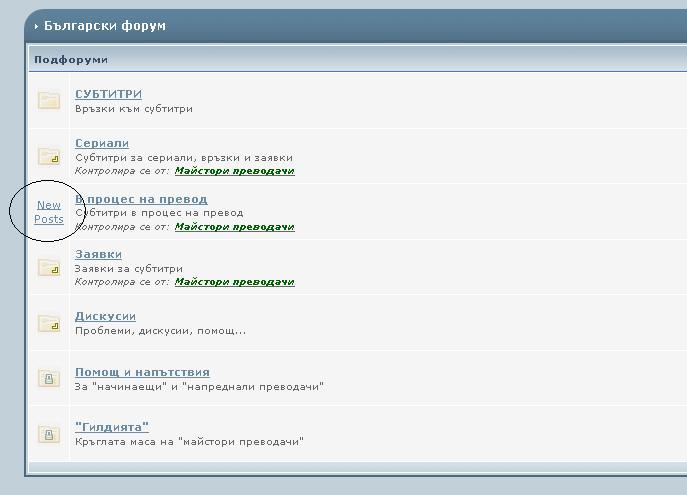The width and height of the screenshot is (687, 495).
Task: Click the folder icon next to Сериали
Action: pyautogui.click(x=49, y=156)
